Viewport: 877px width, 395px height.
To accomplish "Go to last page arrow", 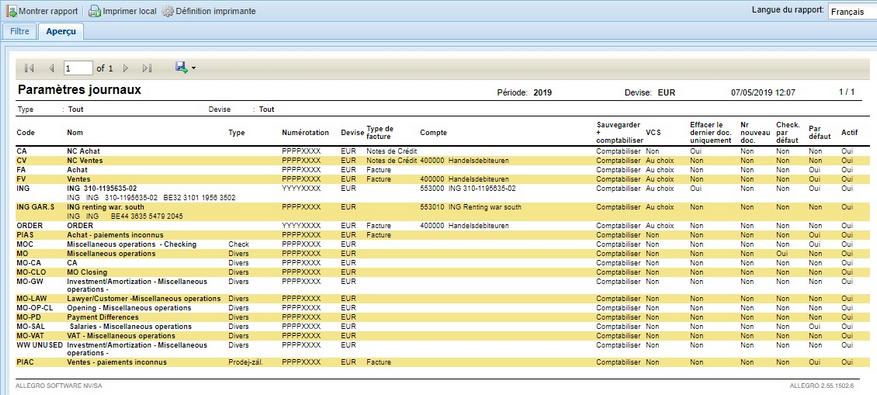I will coord(147,68).
